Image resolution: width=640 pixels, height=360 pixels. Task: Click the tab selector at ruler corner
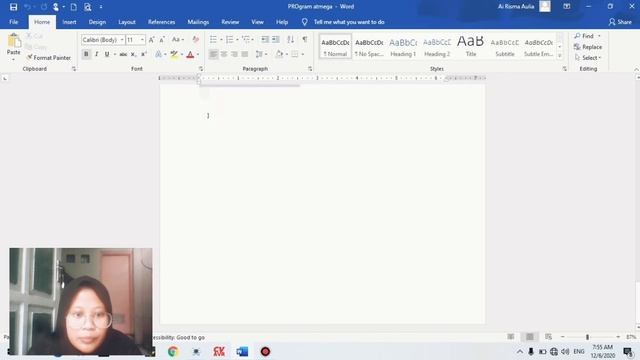click(5, 78)
